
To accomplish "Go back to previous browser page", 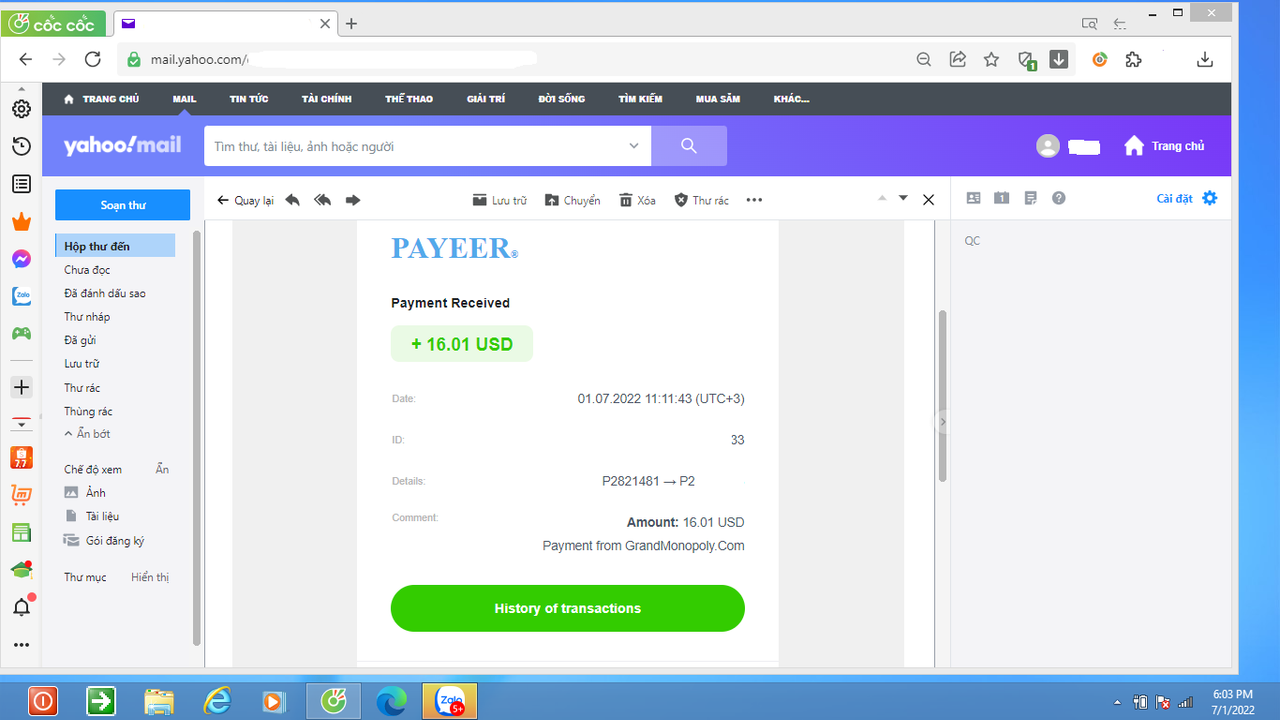I will pyautogui.click(x=26, y=59).
